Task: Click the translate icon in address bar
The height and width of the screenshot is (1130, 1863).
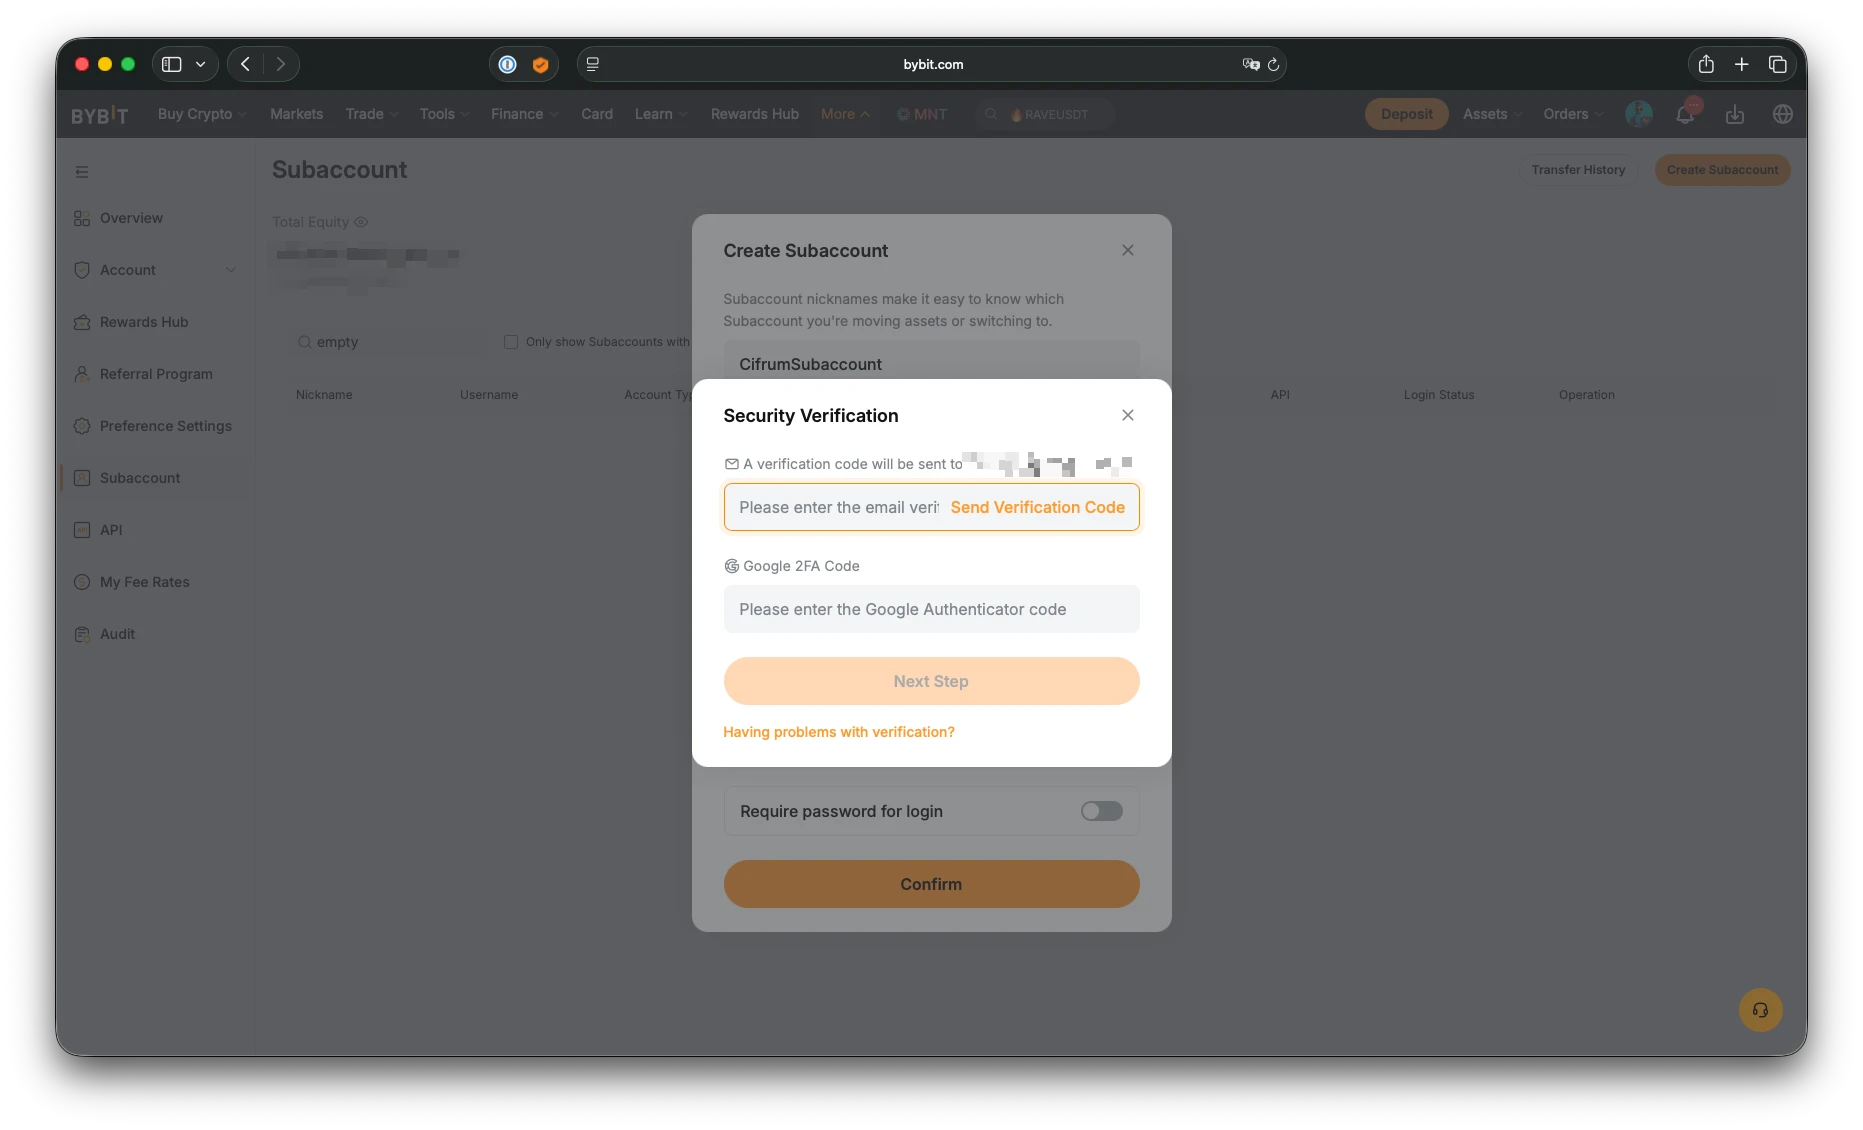Action: click(x=1250, y=64)
